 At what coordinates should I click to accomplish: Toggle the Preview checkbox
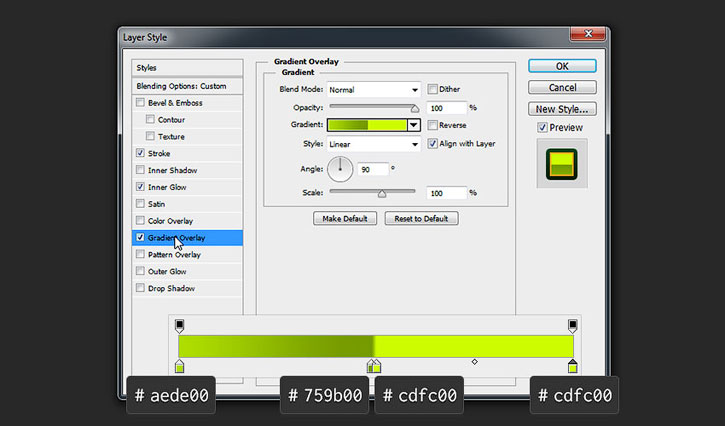pyautogui.click(x=542, y=127)
